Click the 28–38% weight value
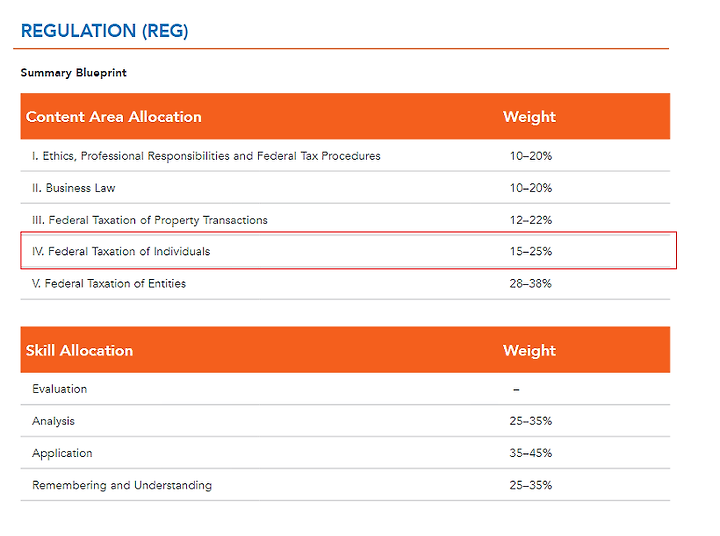Viewport: 720px width, 536px height. (x=530, y=283)
